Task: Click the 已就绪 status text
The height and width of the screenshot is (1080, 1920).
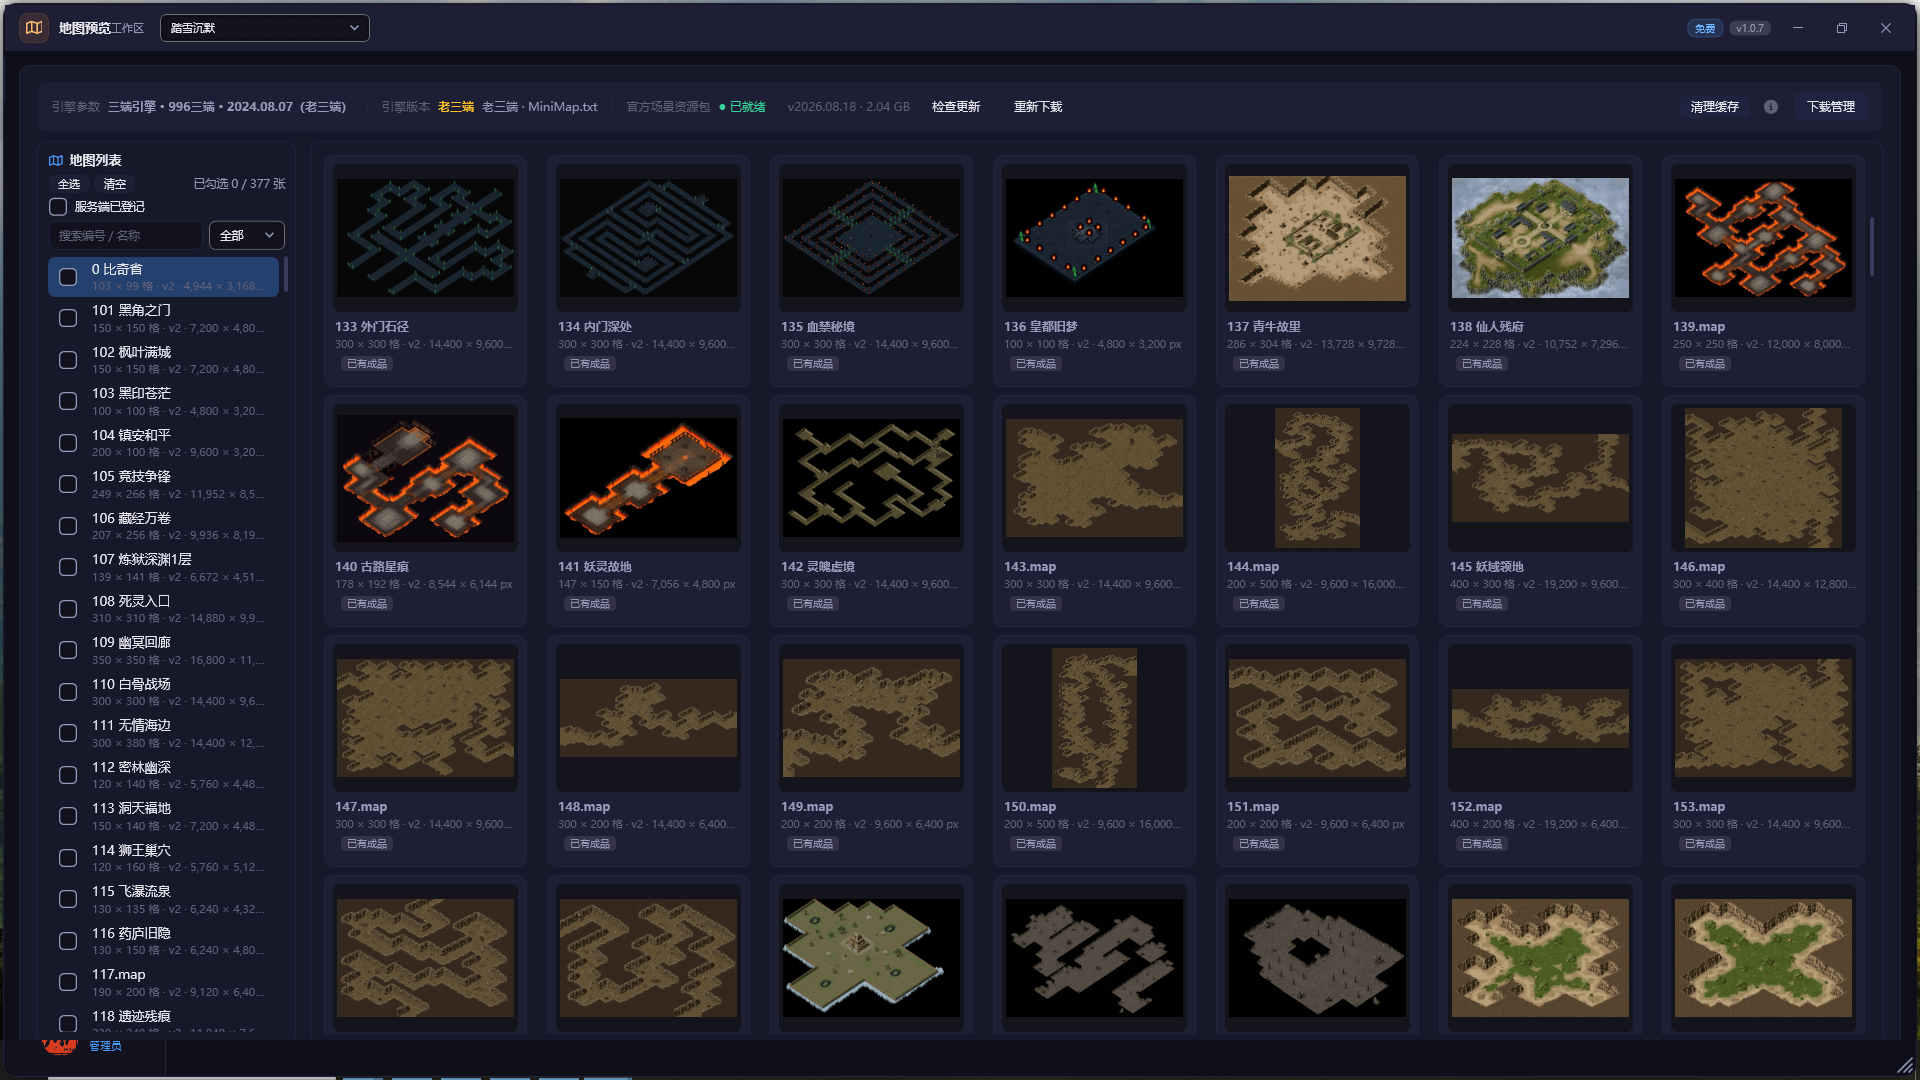Action: click(747, 107)
